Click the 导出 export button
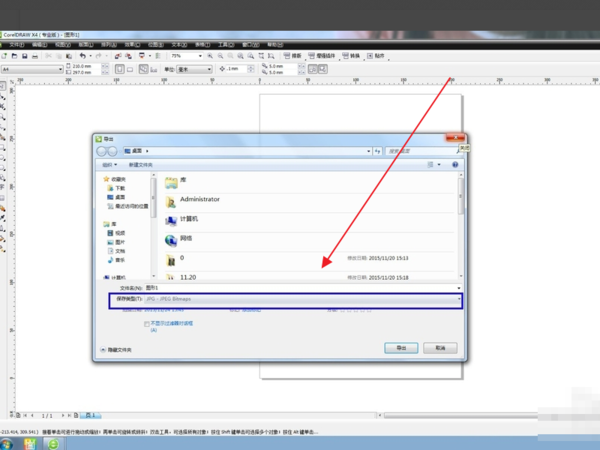The image size is (600, 450). click(x=401, y=348)
